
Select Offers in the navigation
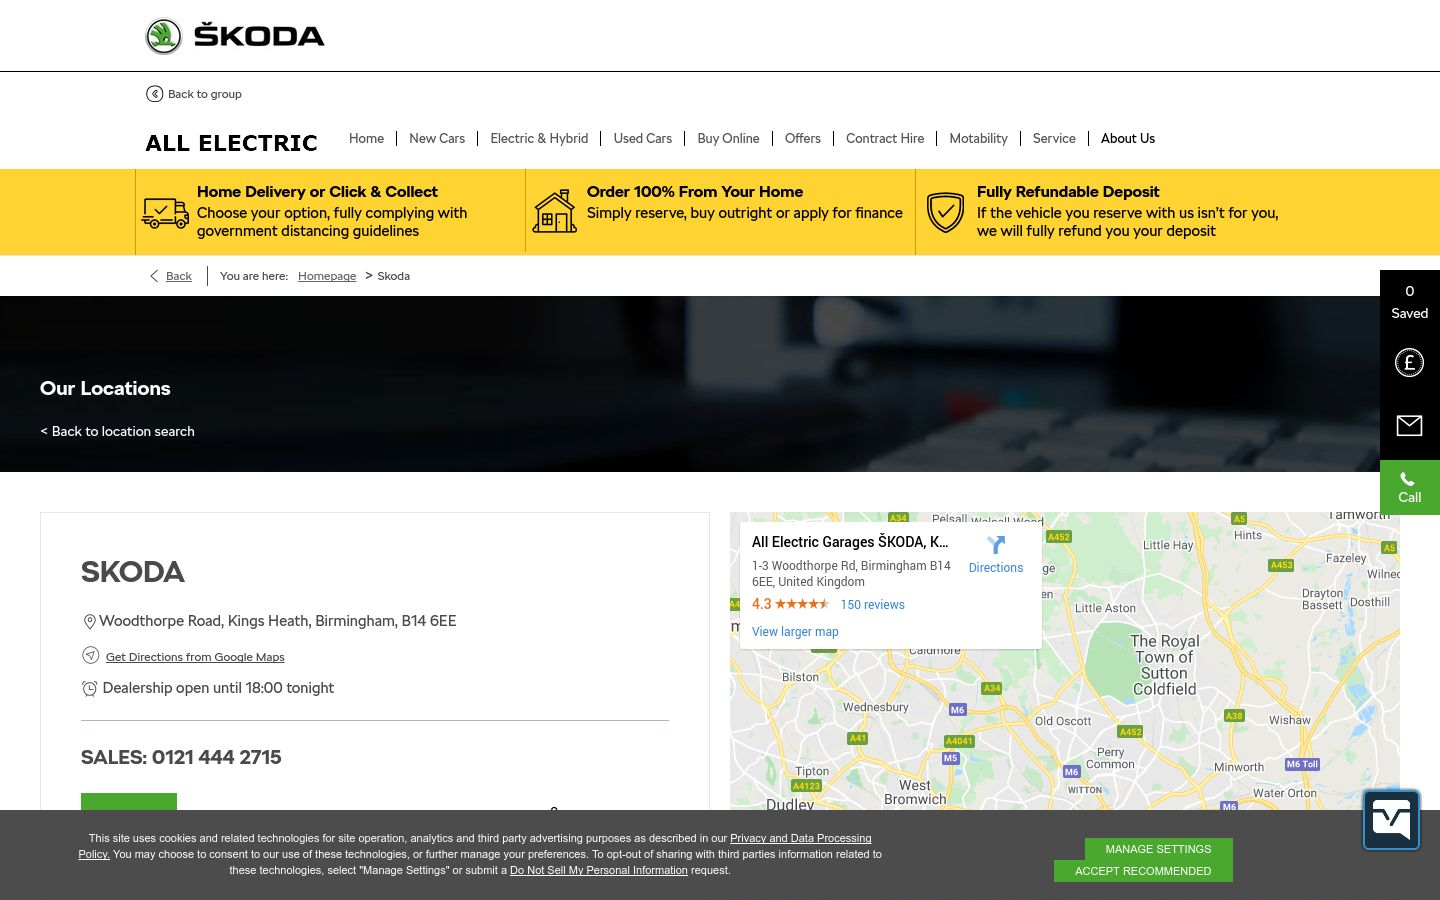(x=803, y=139)
